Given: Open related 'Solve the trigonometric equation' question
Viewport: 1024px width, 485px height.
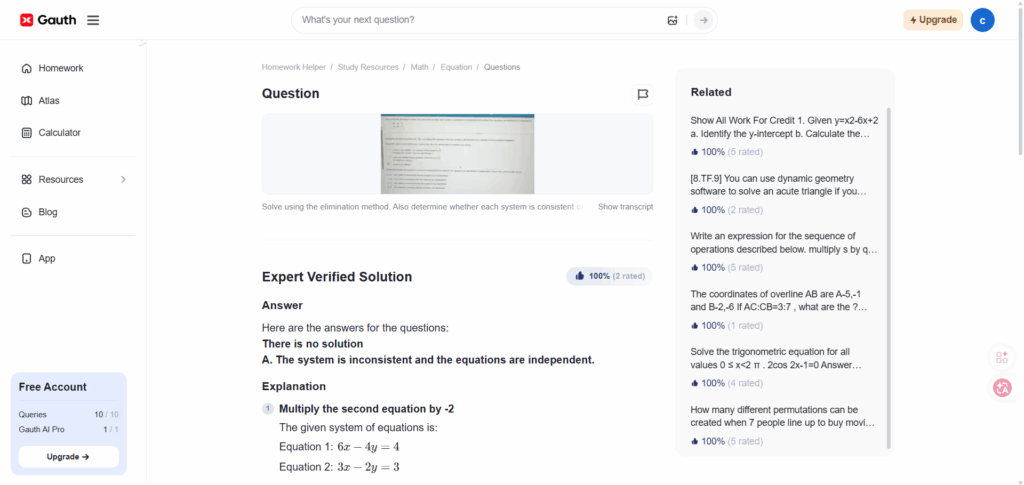Looking at the screenshot, I should point(776,358).
